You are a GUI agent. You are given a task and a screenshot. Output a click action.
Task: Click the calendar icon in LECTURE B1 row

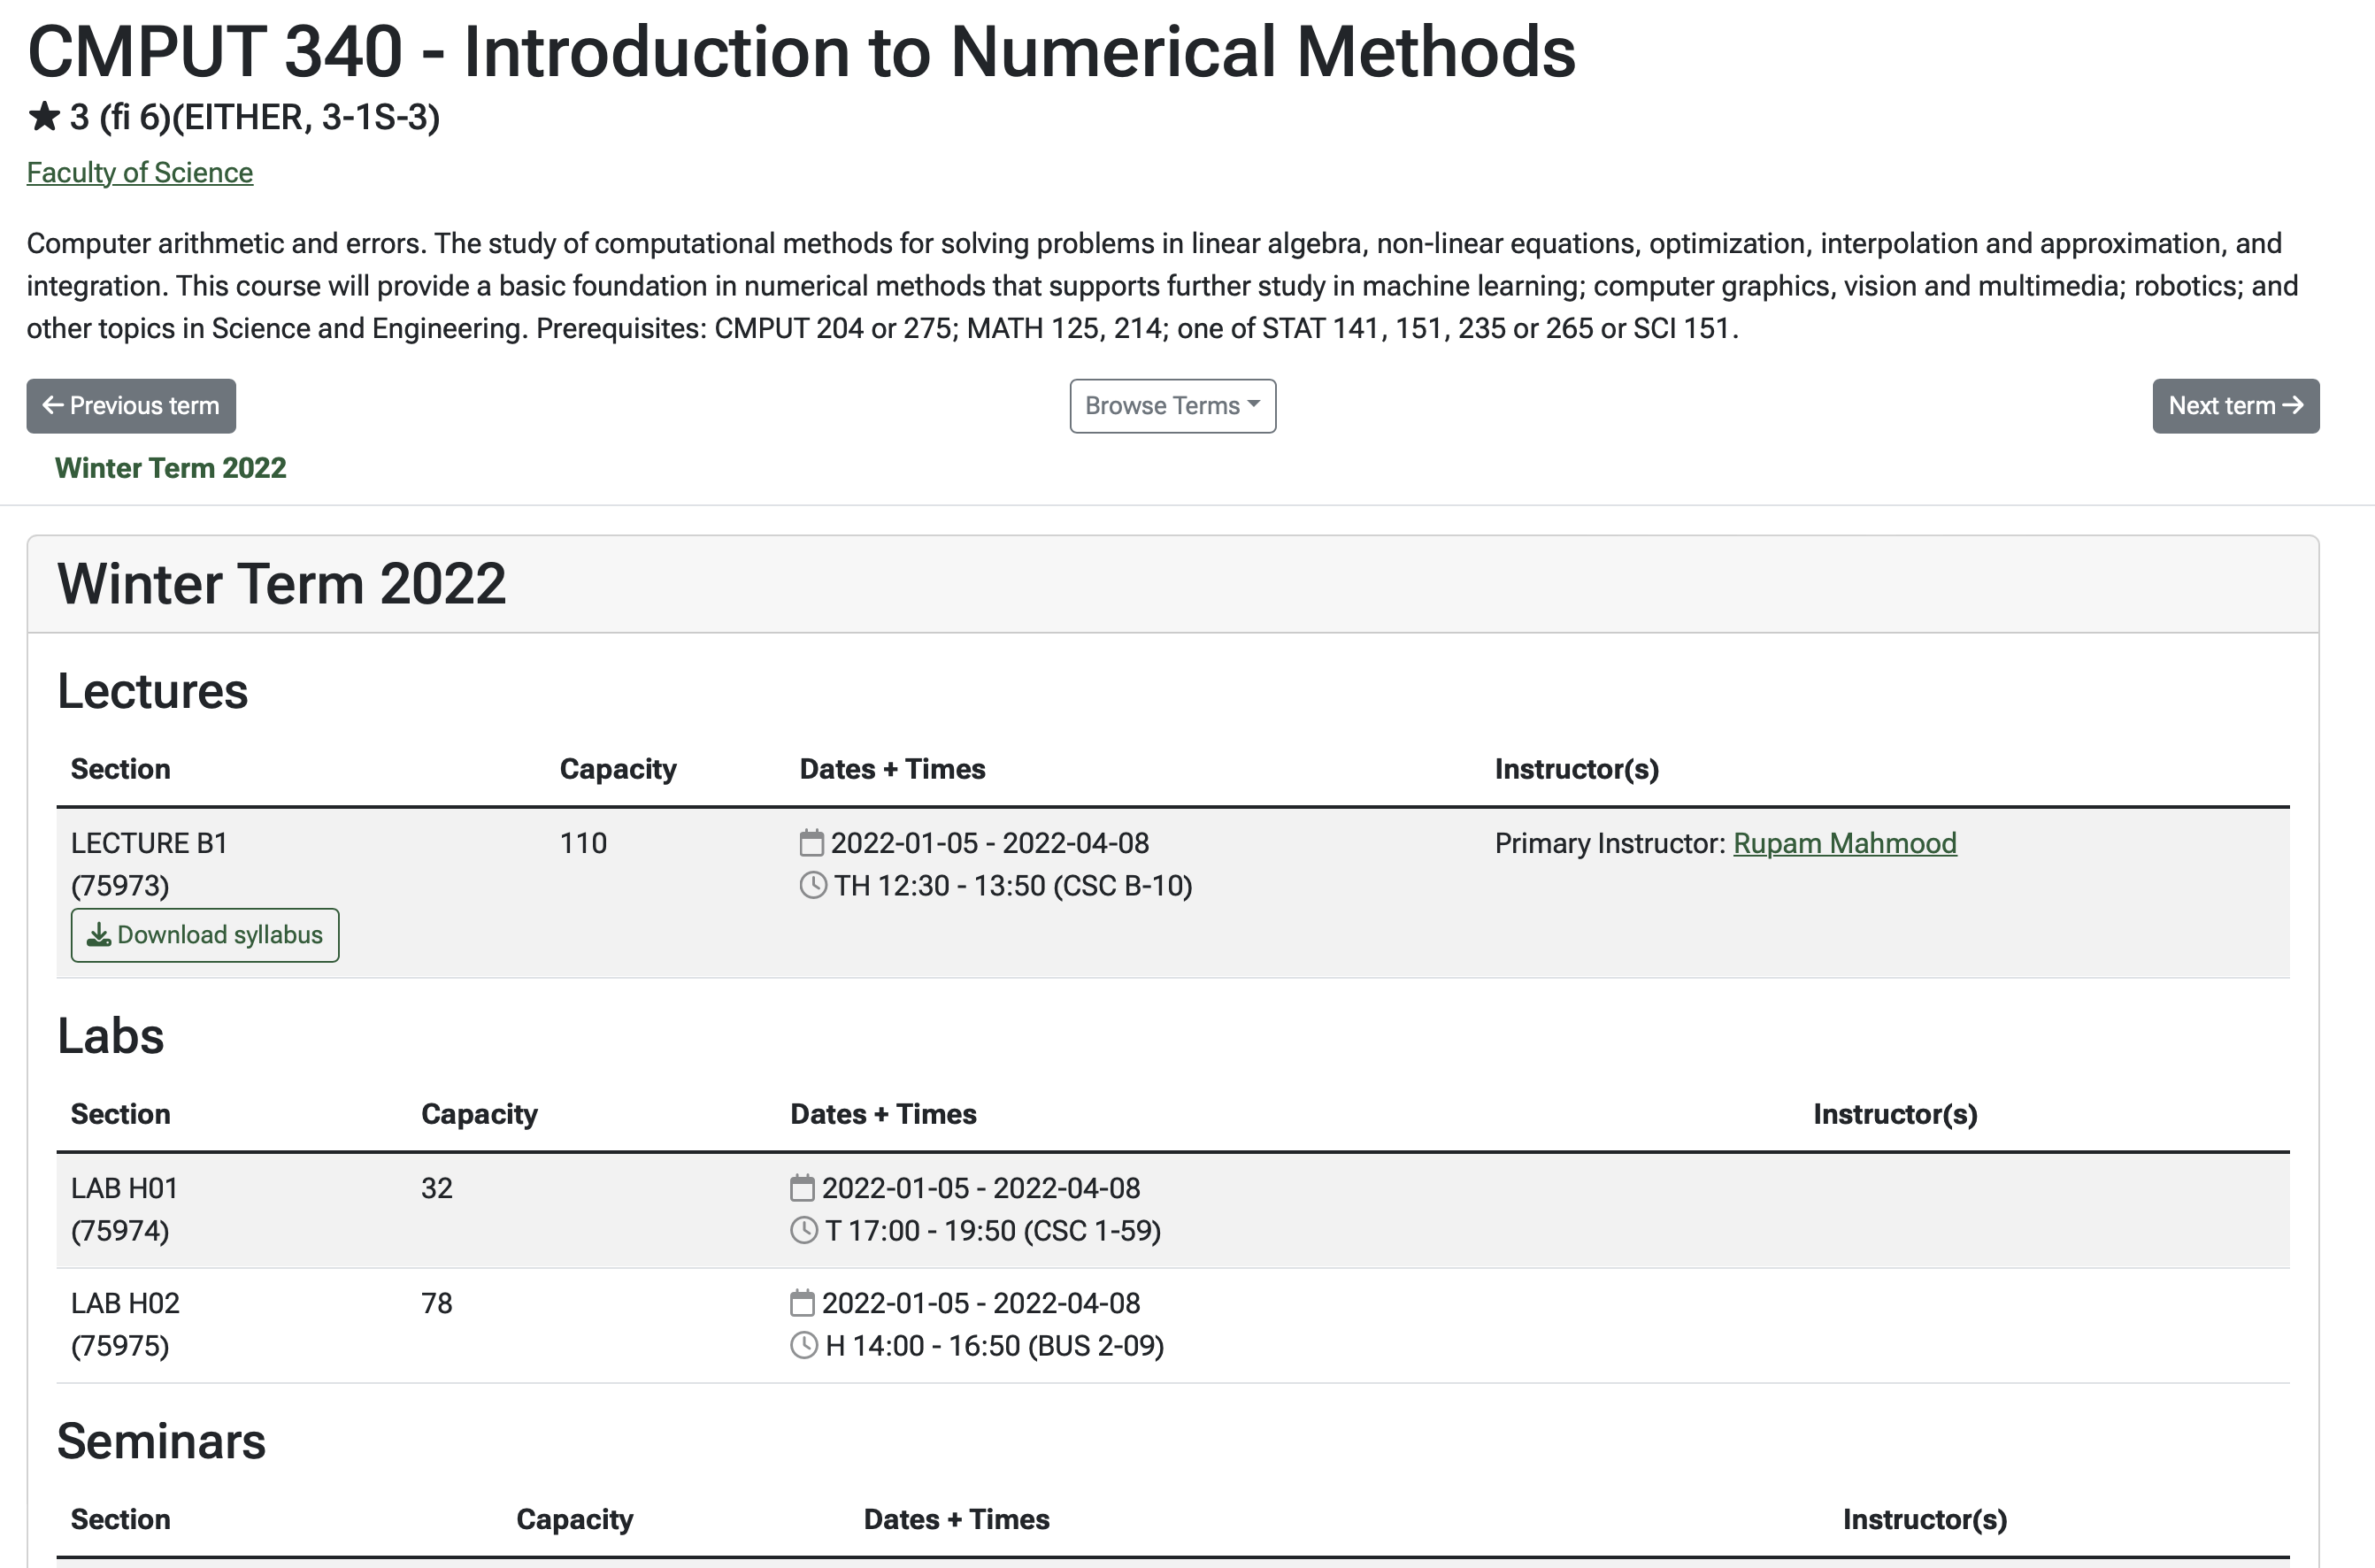812,843
